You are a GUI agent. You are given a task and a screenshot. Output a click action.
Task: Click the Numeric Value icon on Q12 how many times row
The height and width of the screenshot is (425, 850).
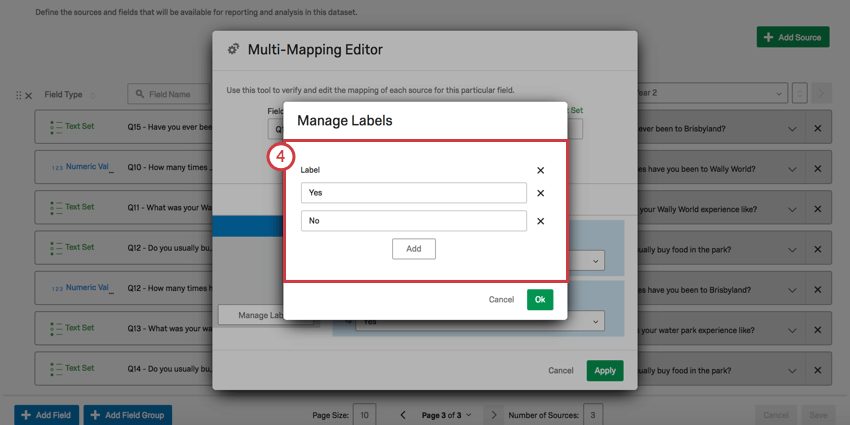57,289
